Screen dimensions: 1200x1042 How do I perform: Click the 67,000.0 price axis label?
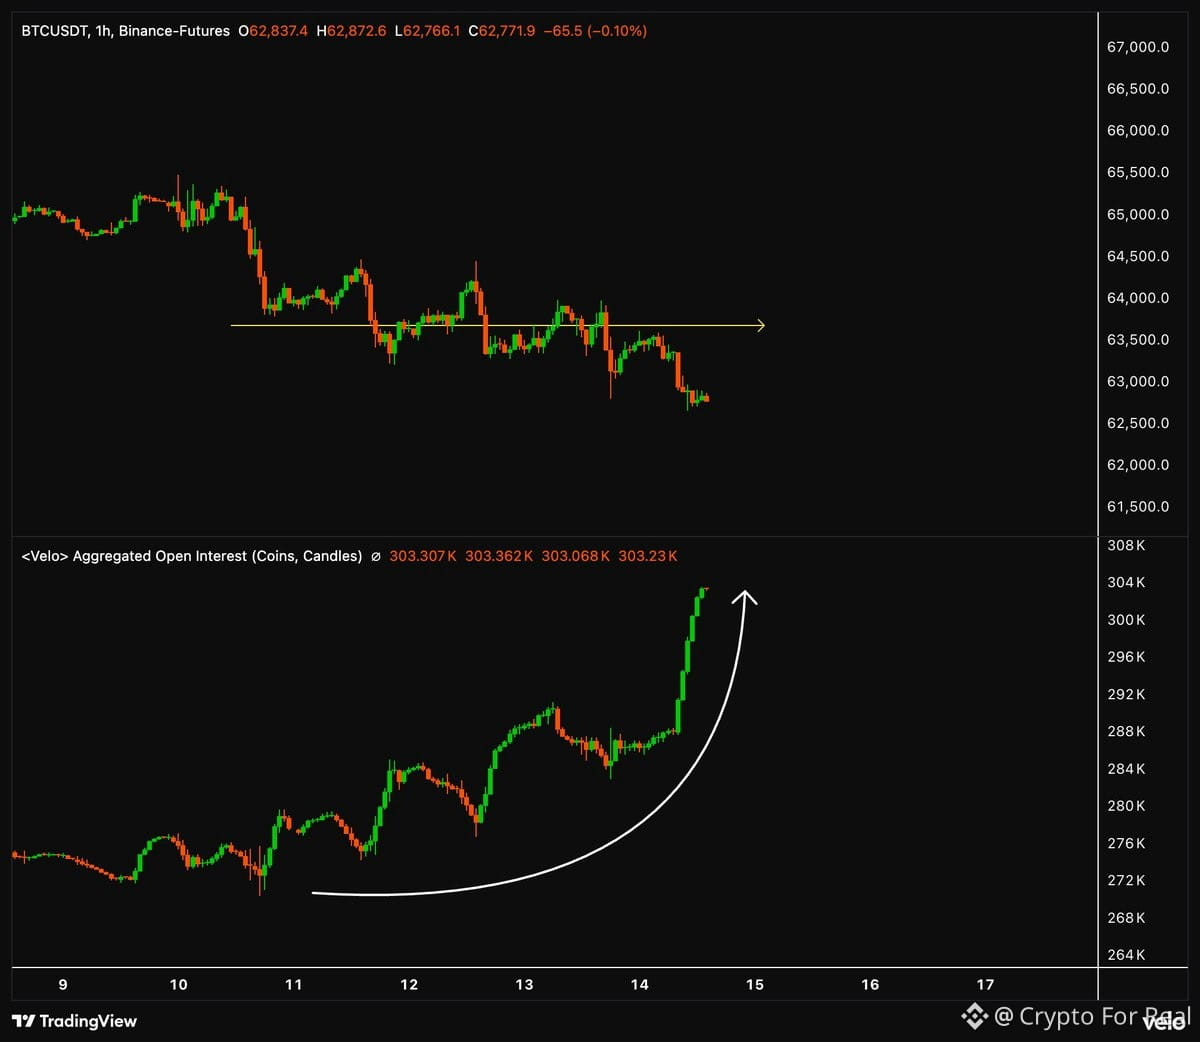(1138, 47)
